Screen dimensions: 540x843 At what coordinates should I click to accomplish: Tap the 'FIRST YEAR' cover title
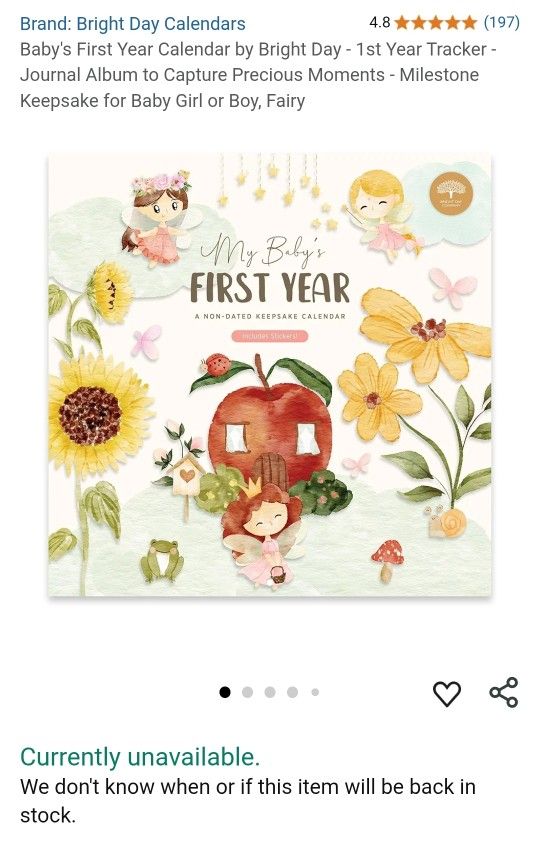click(x=269, y=287)
